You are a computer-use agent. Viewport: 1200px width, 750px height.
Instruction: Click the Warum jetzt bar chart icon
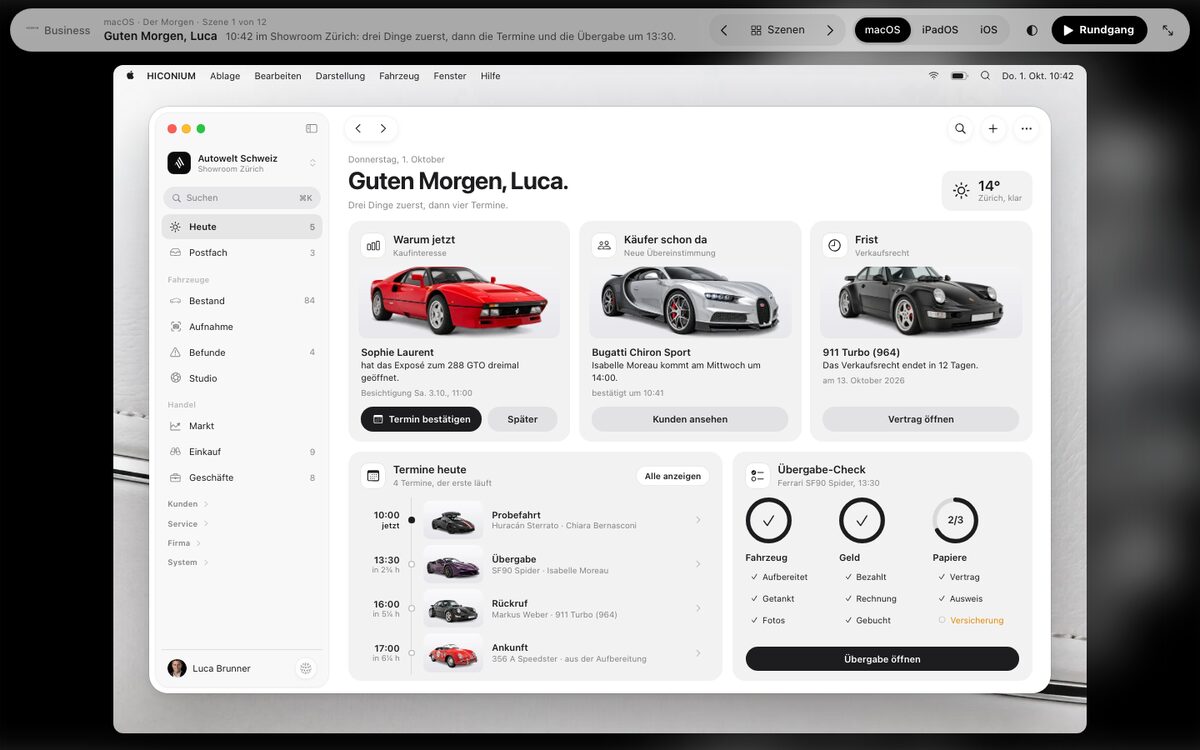click(373, 245)
